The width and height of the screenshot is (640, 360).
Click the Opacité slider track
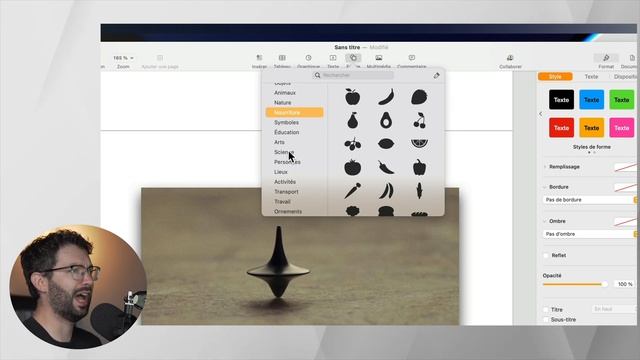[x=575, y=284]
